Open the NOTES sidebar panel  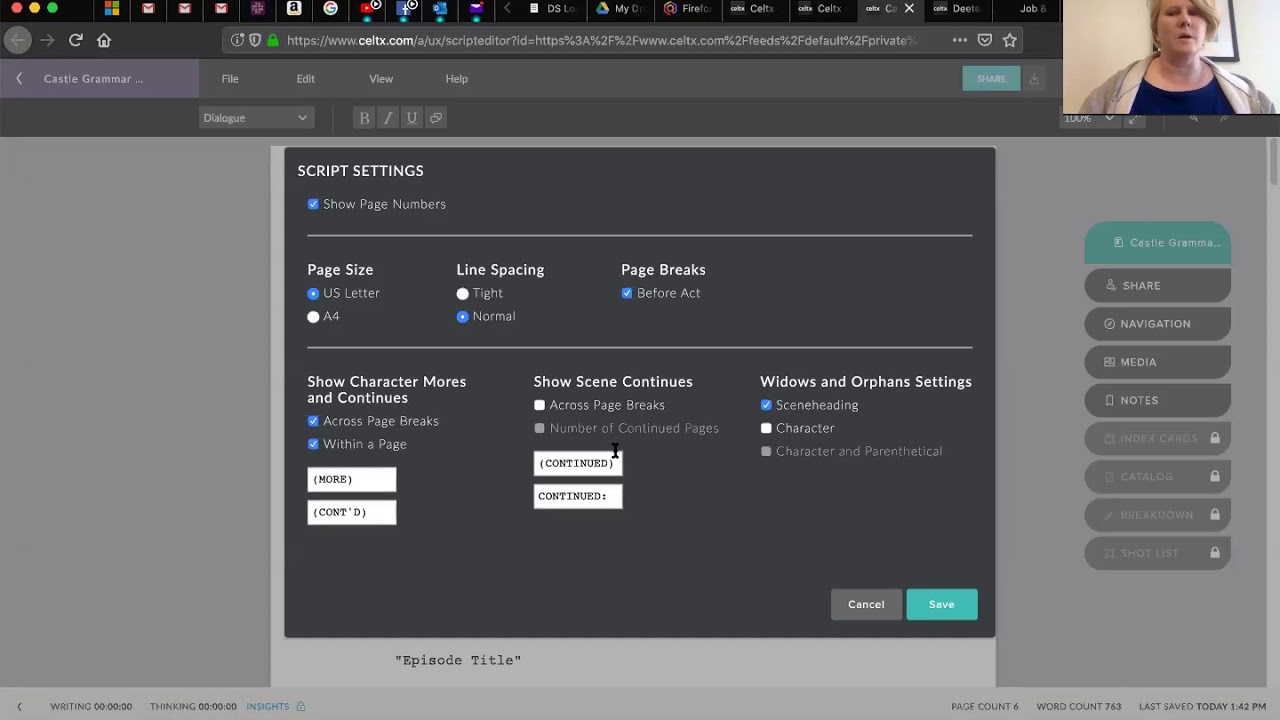point(1158,400)
